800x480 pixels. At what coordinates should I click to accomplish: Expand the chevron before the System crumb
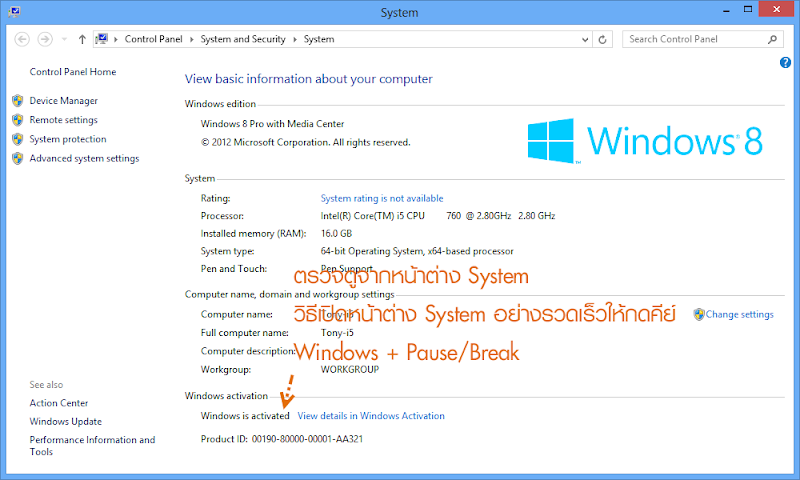(294, 39)
